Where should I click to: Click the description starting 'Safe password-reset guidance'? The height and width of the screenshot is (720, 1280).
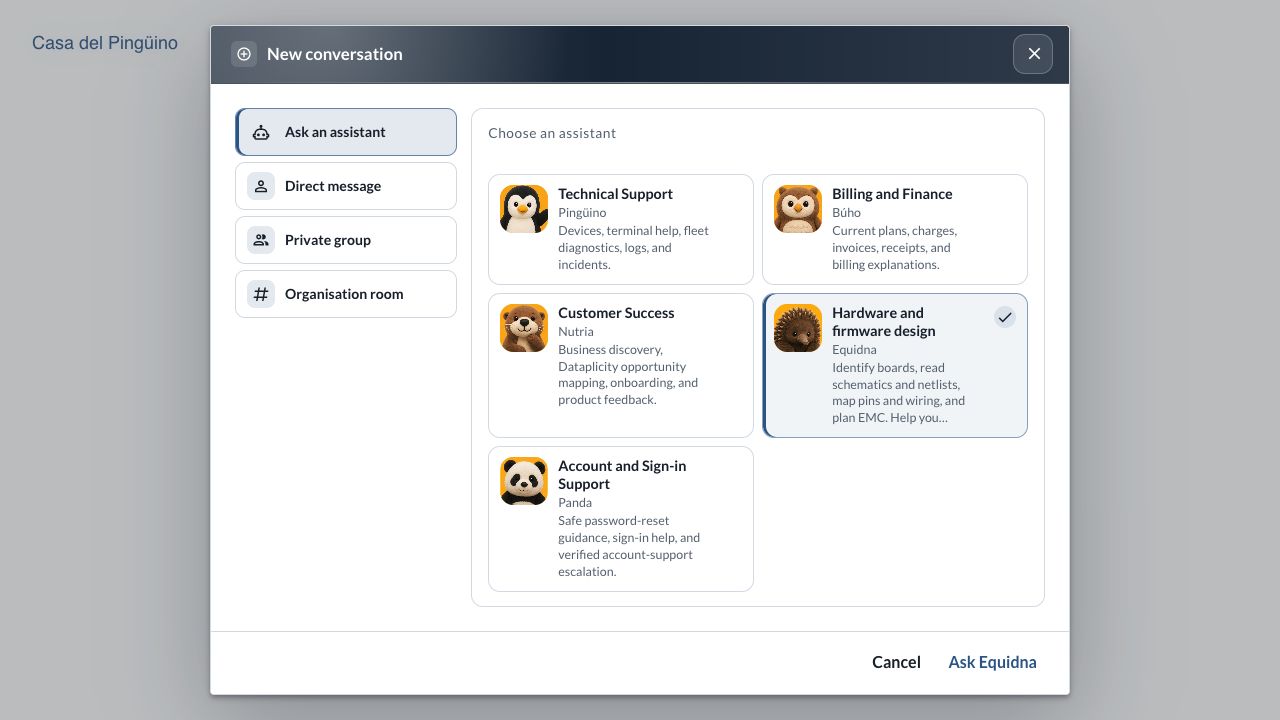coord(629,546)
